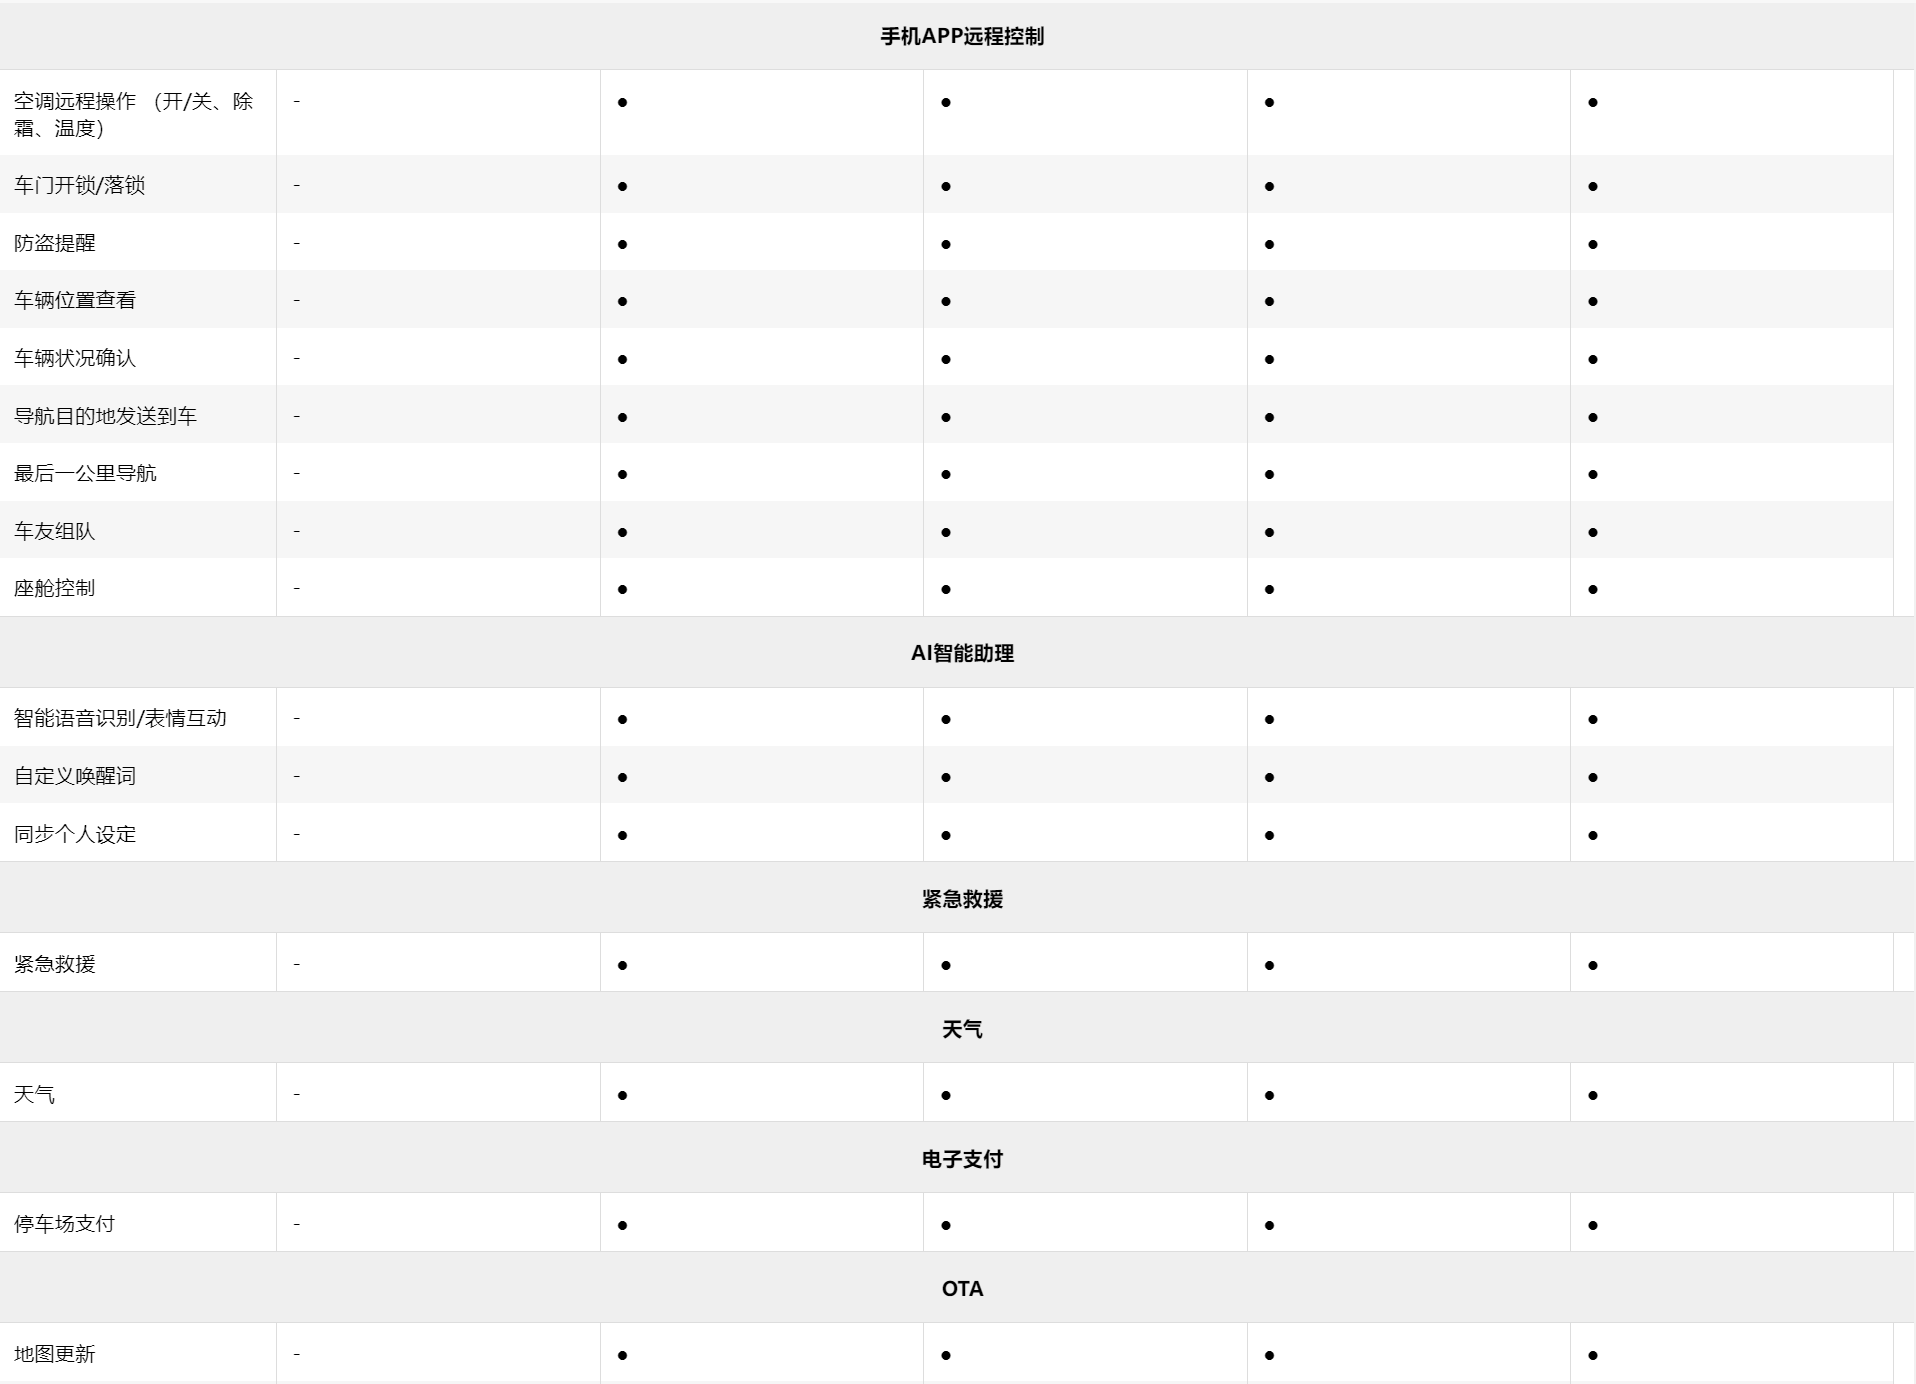This screenshot has width=1916, height=1384.
Task: Click the 导航目的地发送到车 row label
Action: 105,416
